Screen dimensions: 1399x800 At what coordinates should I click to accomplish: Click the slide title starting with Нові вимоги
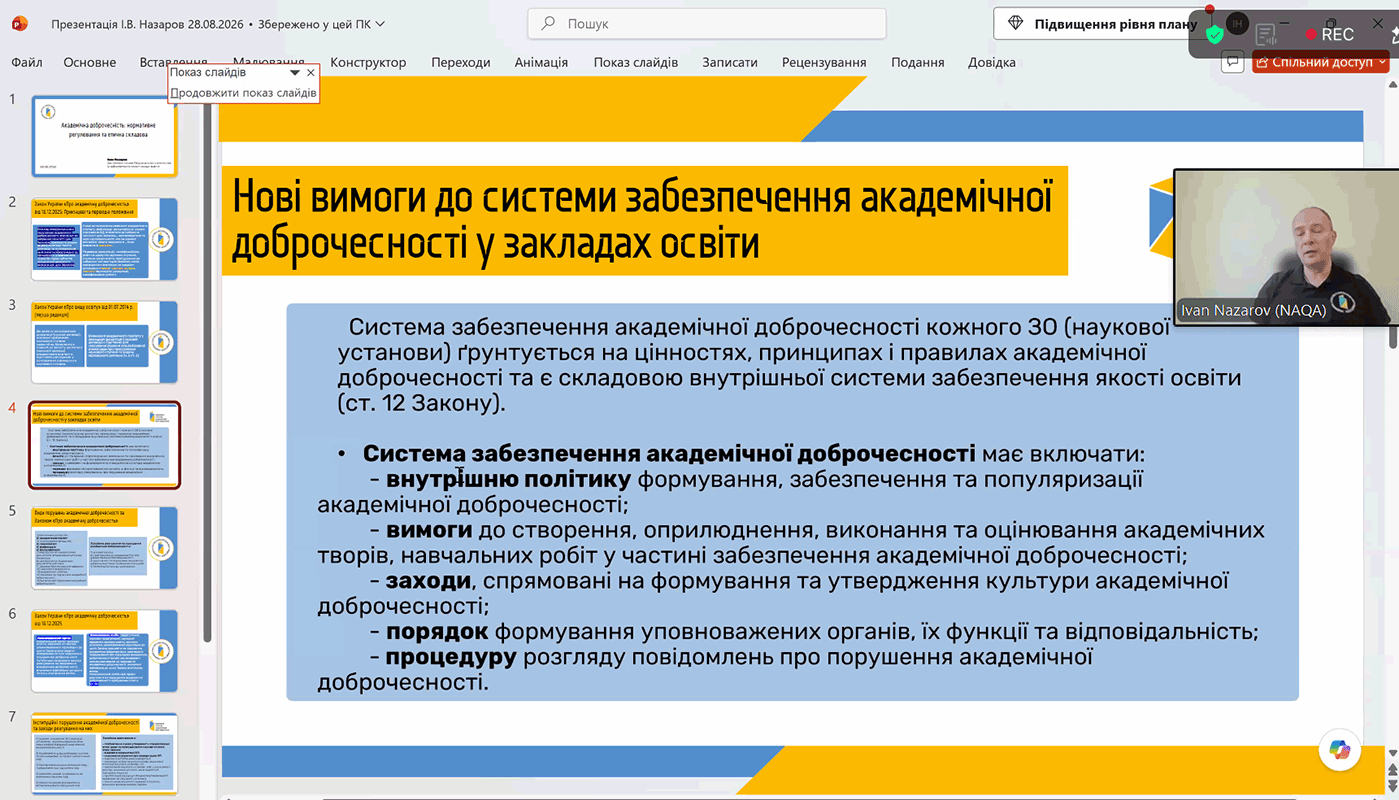645,220
